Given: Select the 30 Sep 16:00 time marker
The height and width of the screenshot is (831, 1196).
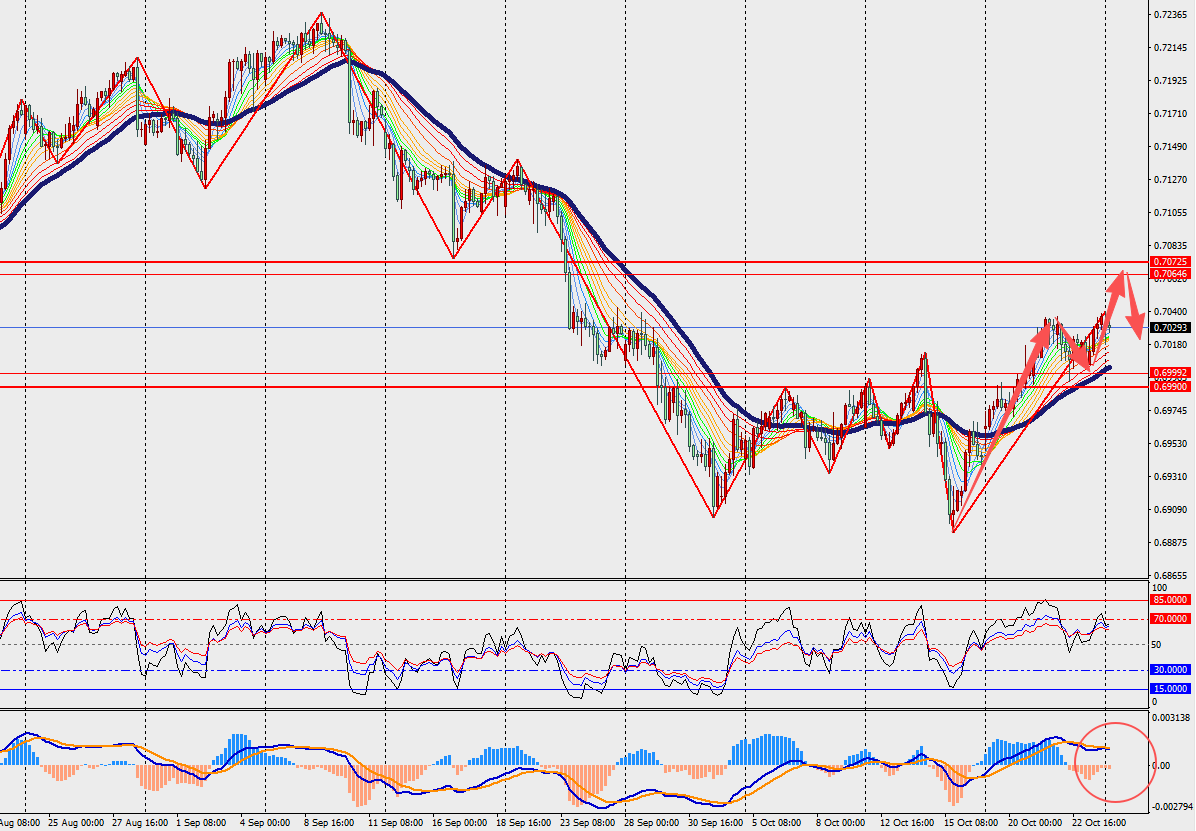Looking at the screenshot, I should click(x=716, y=823).
